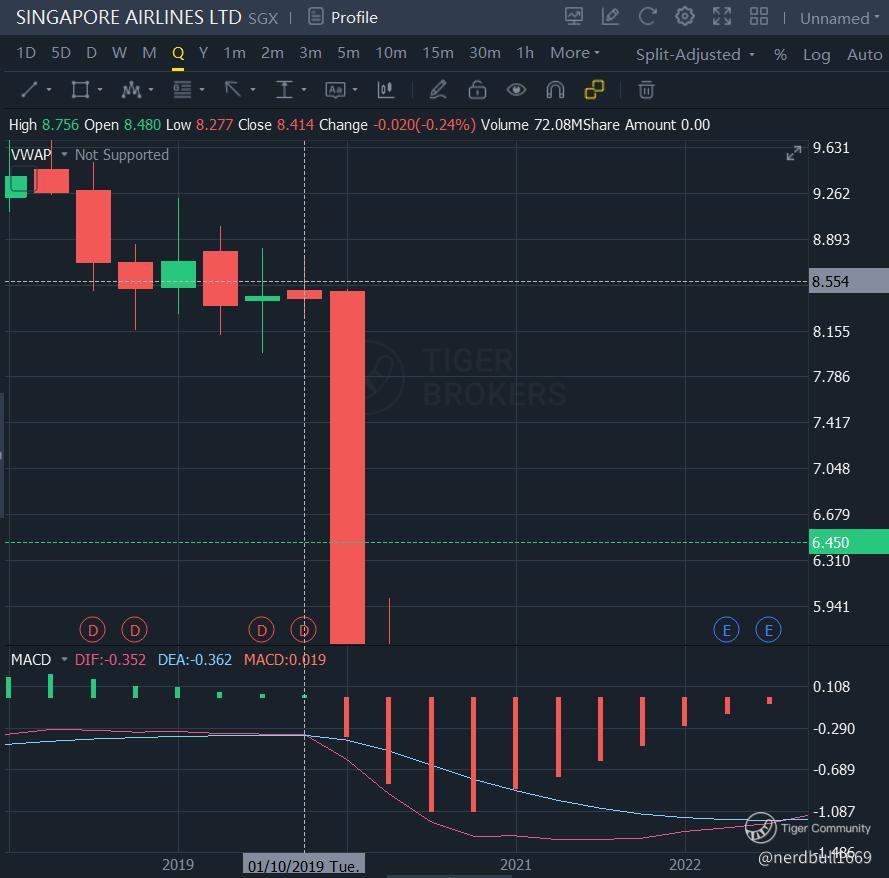Viewport: 889px width, 878px height.
Task: Switch to the 1h interval
Action: pyautogui.click(x=525, y=53)
